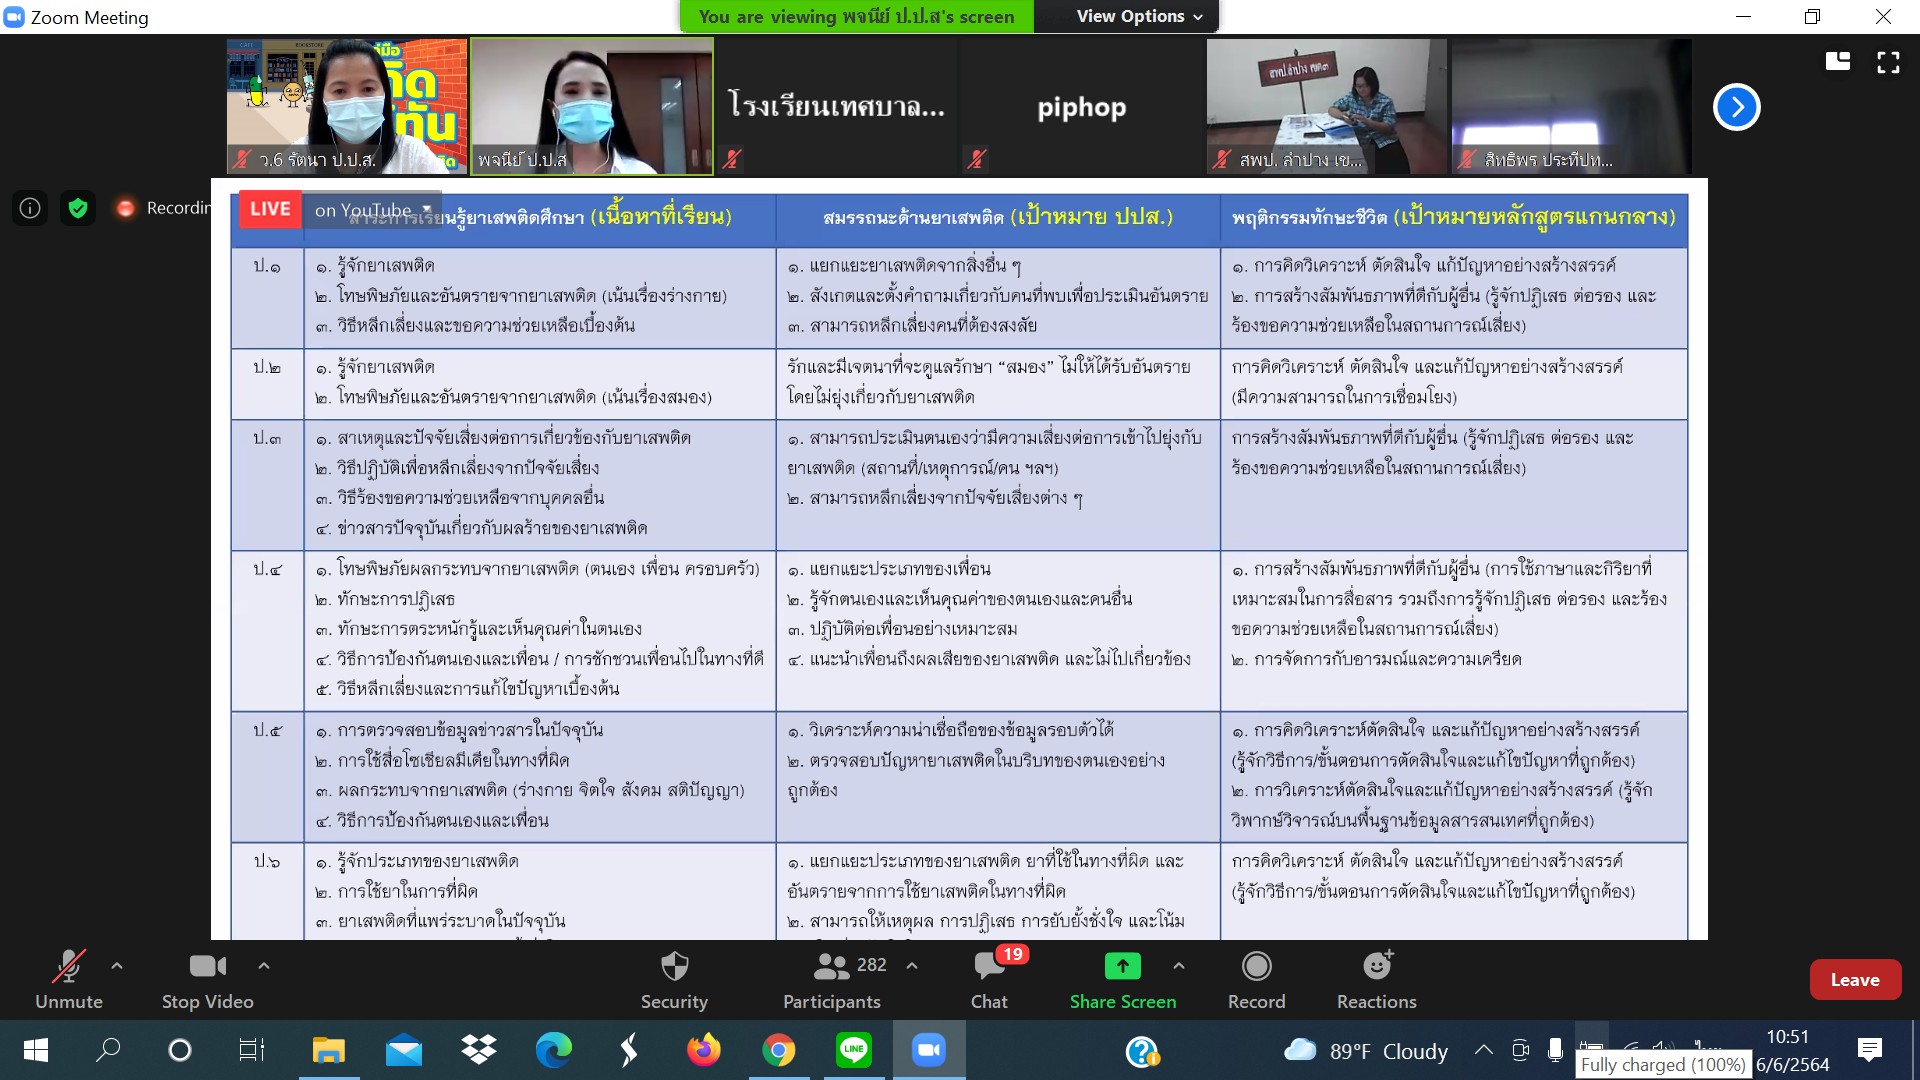Open meeting information icon
This screenshot has height=1080, width=1920.
coord(30,208)
